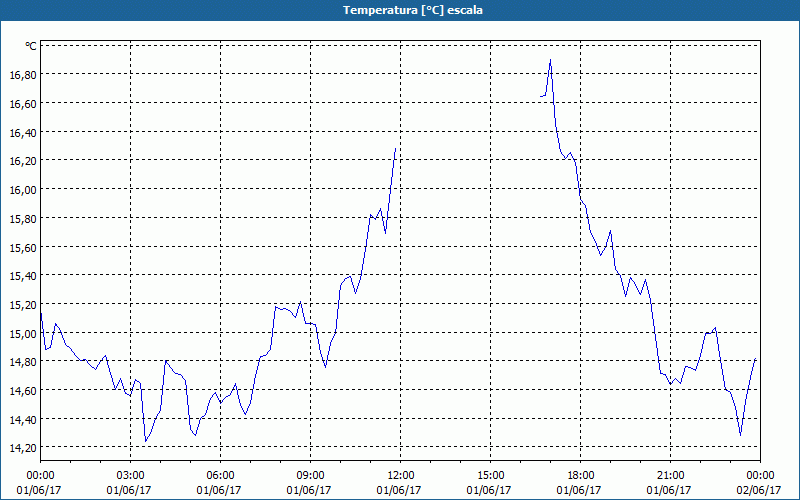Select the 12:00 time label
800x500 pixels.
401,476
